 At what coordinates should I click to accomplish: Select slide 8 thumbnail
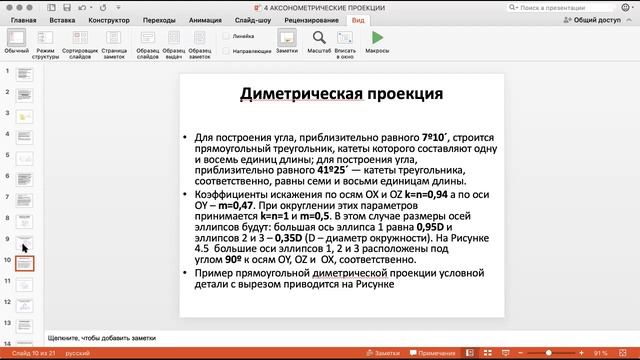[24, 221]
